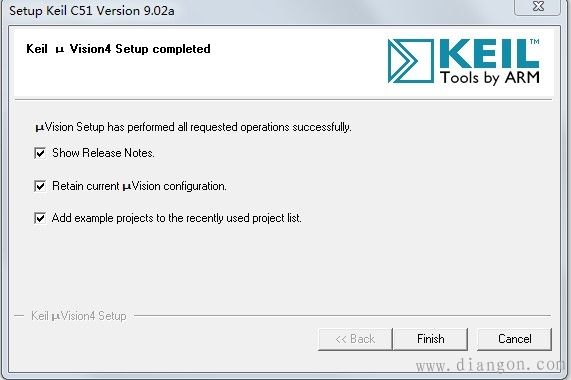Image resolution: width=571 pixels, height=380 pixels.
Task: Disable the Add example projects checkbox
Action: point(40,218)
